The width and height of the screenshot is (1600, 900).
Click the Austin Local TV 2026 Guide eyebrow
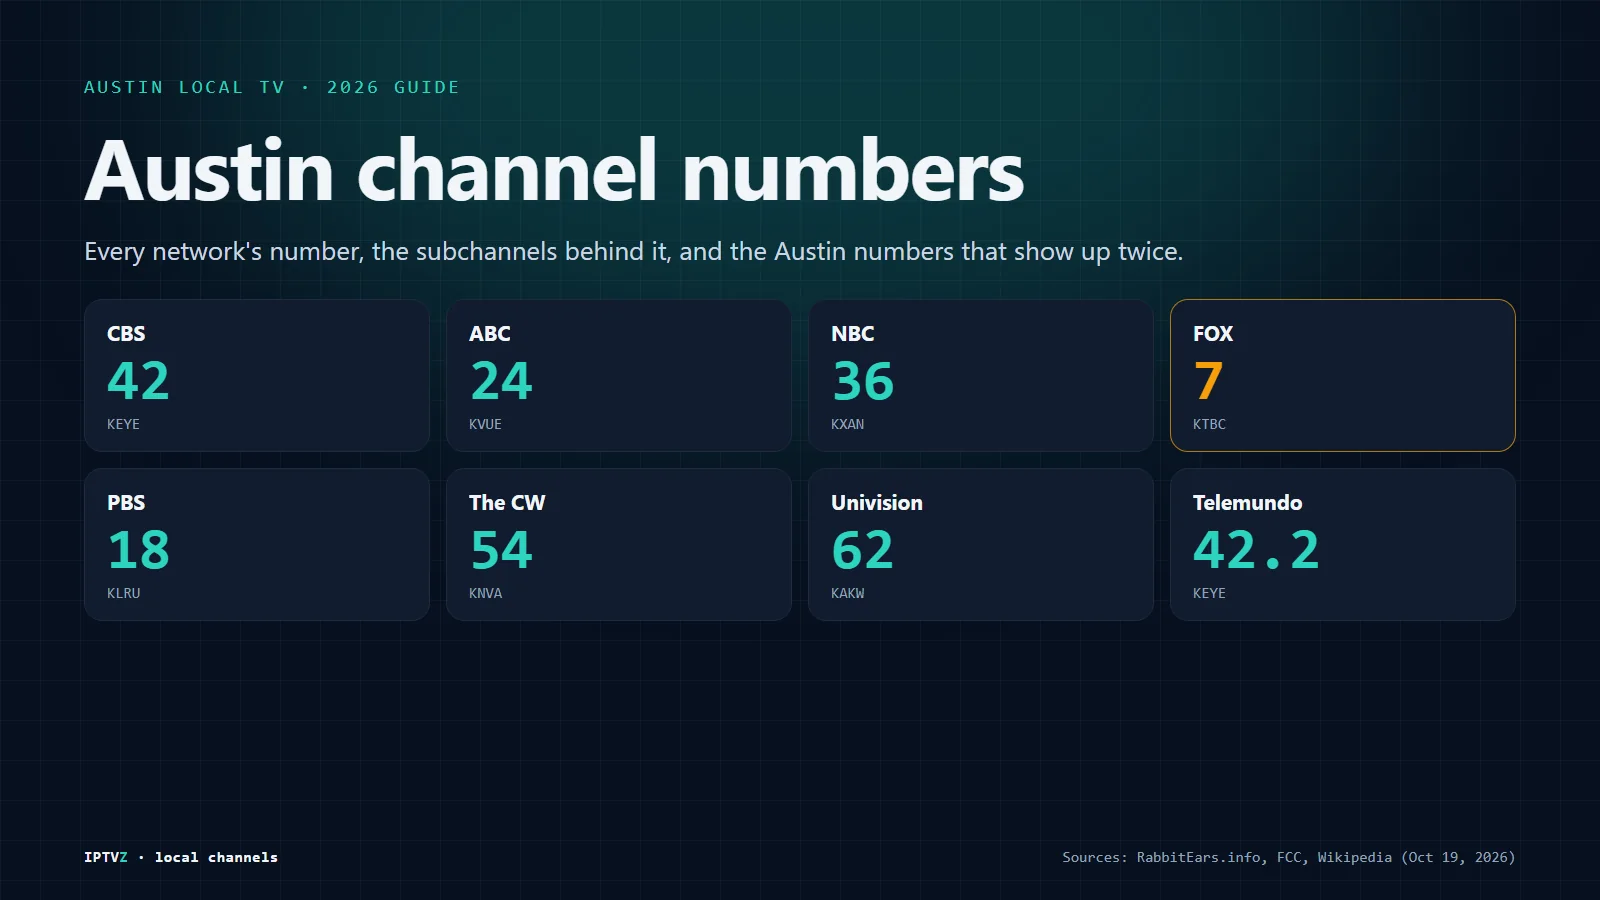(272, 87)
